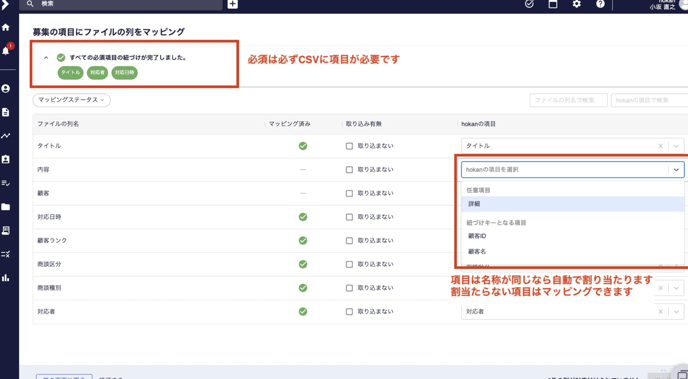Viewport: 688px width, 379px height.
Task: Open the trend line chart icon in sidebar
Action: tap(6, 136)
